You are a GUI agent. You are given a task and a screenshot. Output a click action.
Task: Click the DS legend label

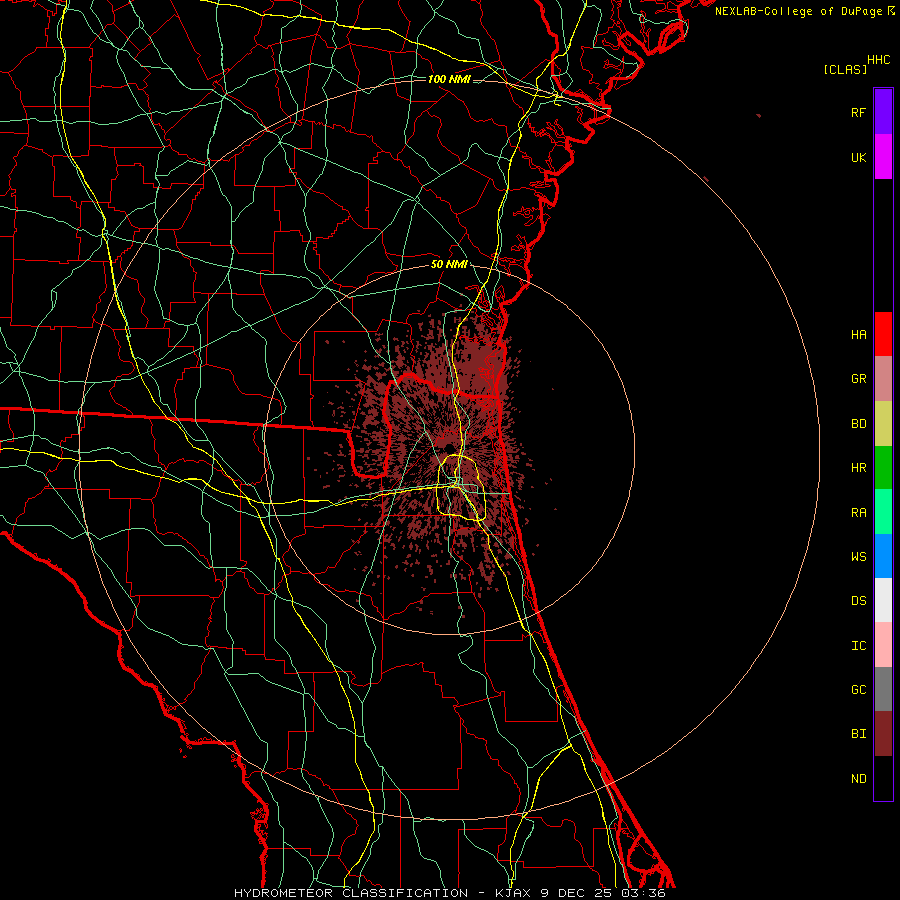click(x=858, y=601)
